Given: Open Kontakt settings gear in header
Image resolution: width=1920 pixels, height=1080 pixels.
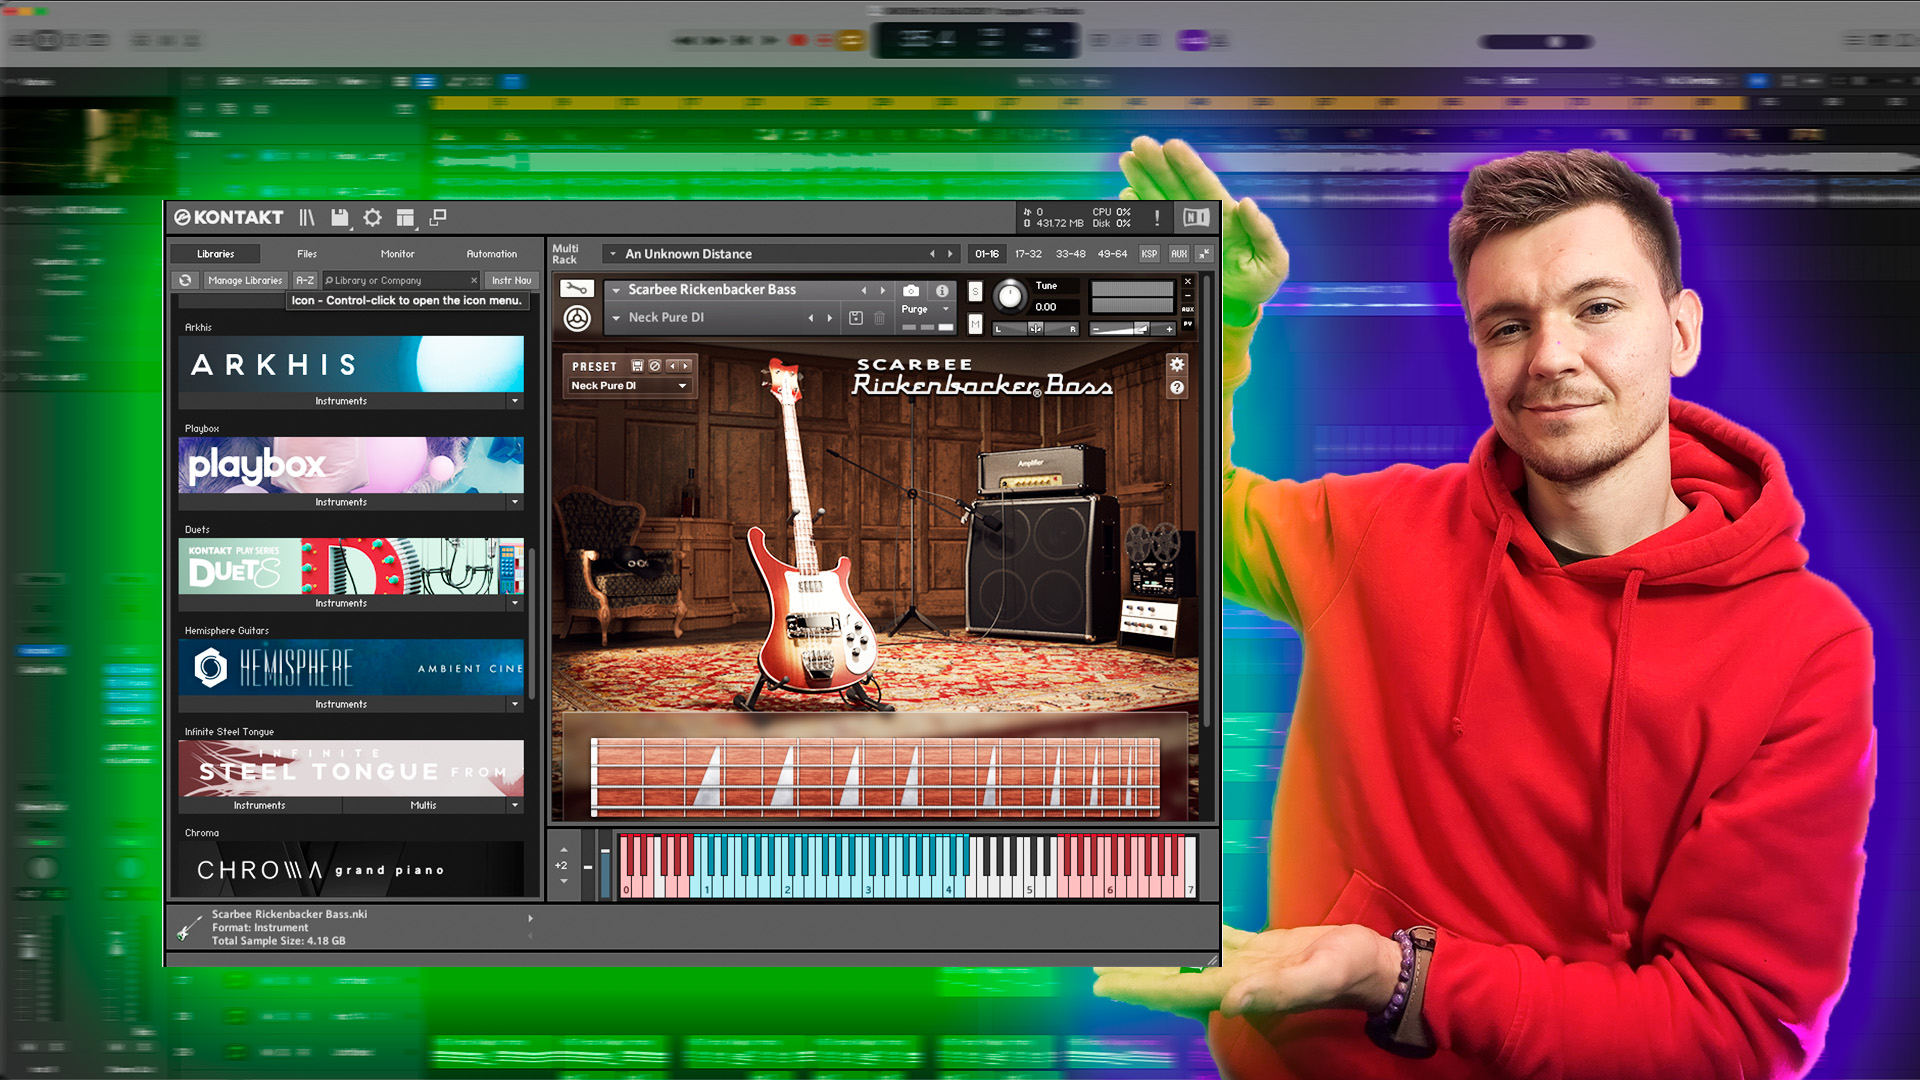Looking at the screenshot, I should click(x=372, y=217).
